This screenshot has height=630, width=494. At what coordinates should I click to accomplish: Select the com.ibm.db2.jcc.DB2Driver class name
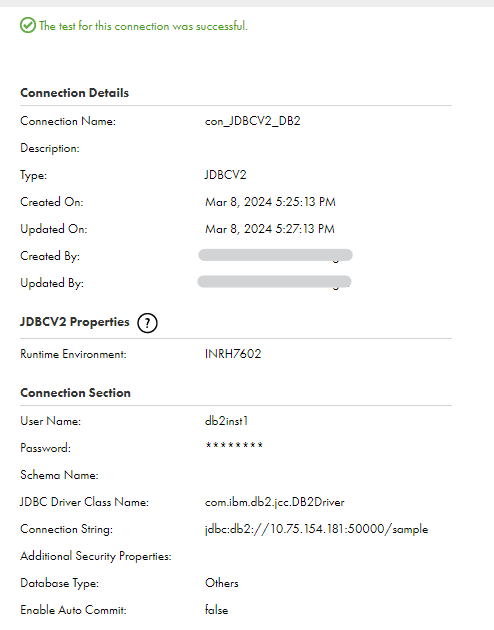(275, 502)
